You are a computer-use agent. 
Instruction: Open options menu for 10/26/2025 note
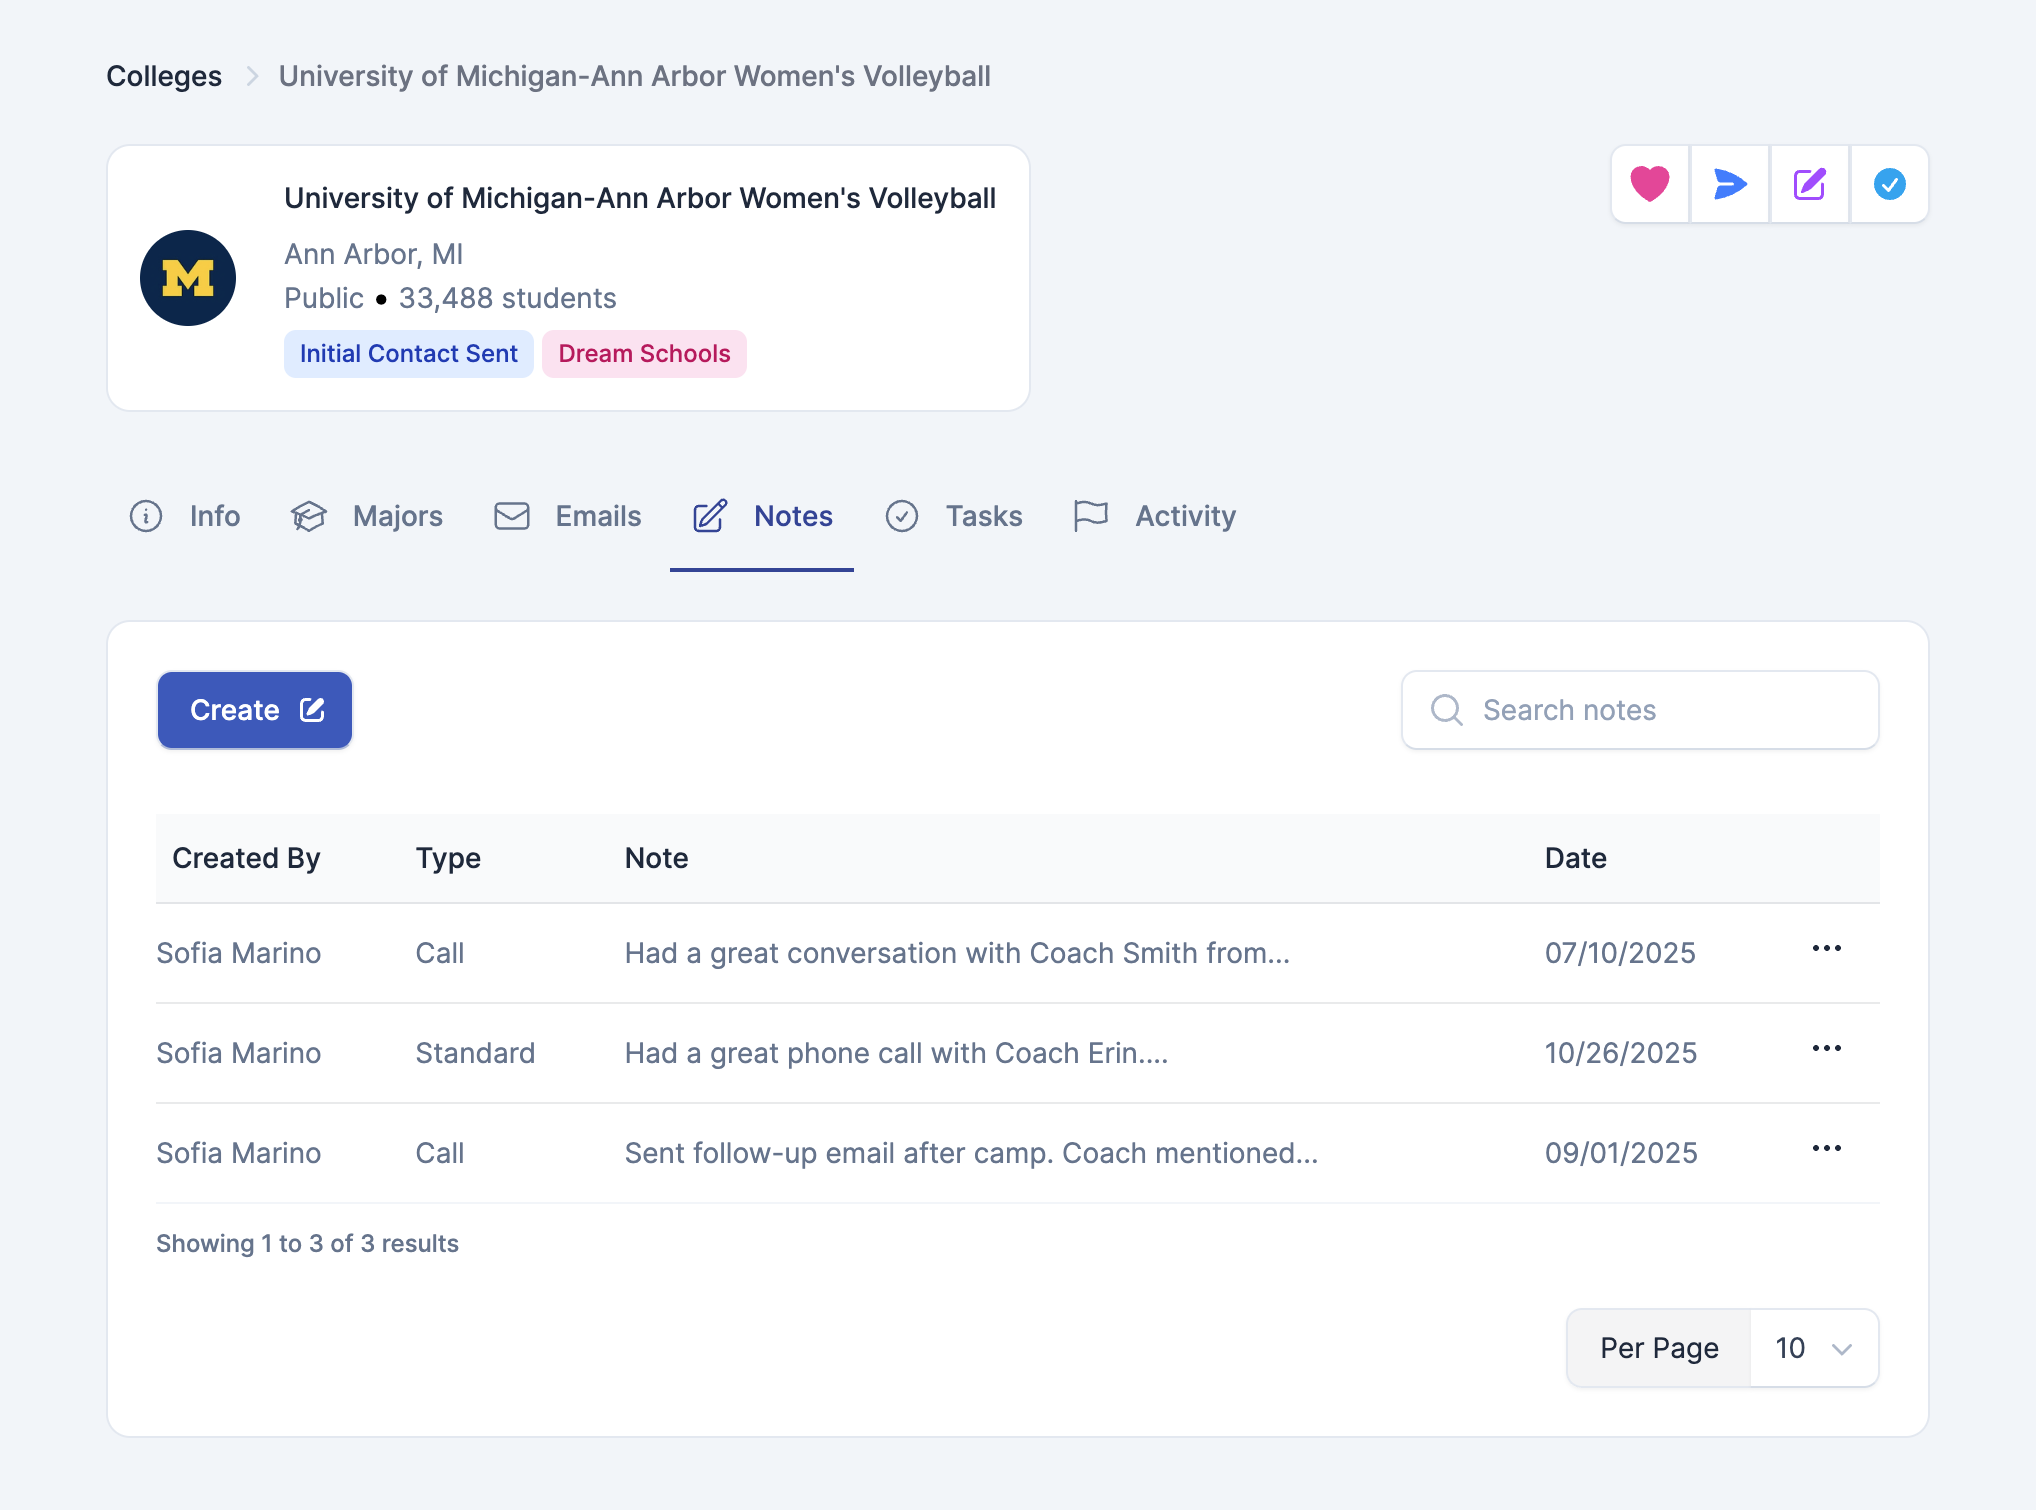tap(1826, 1049)
